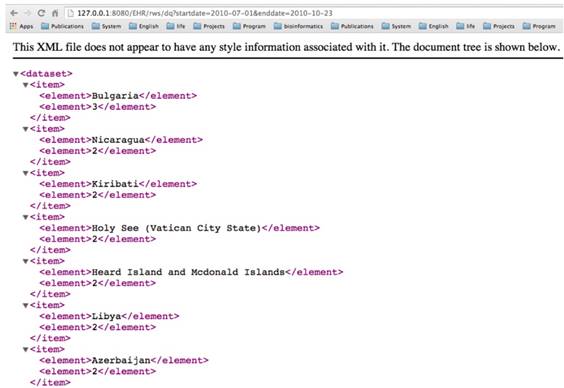Collapse the item node containing Holy See
This screenshot has height=388, width=564.
[26, 217]
